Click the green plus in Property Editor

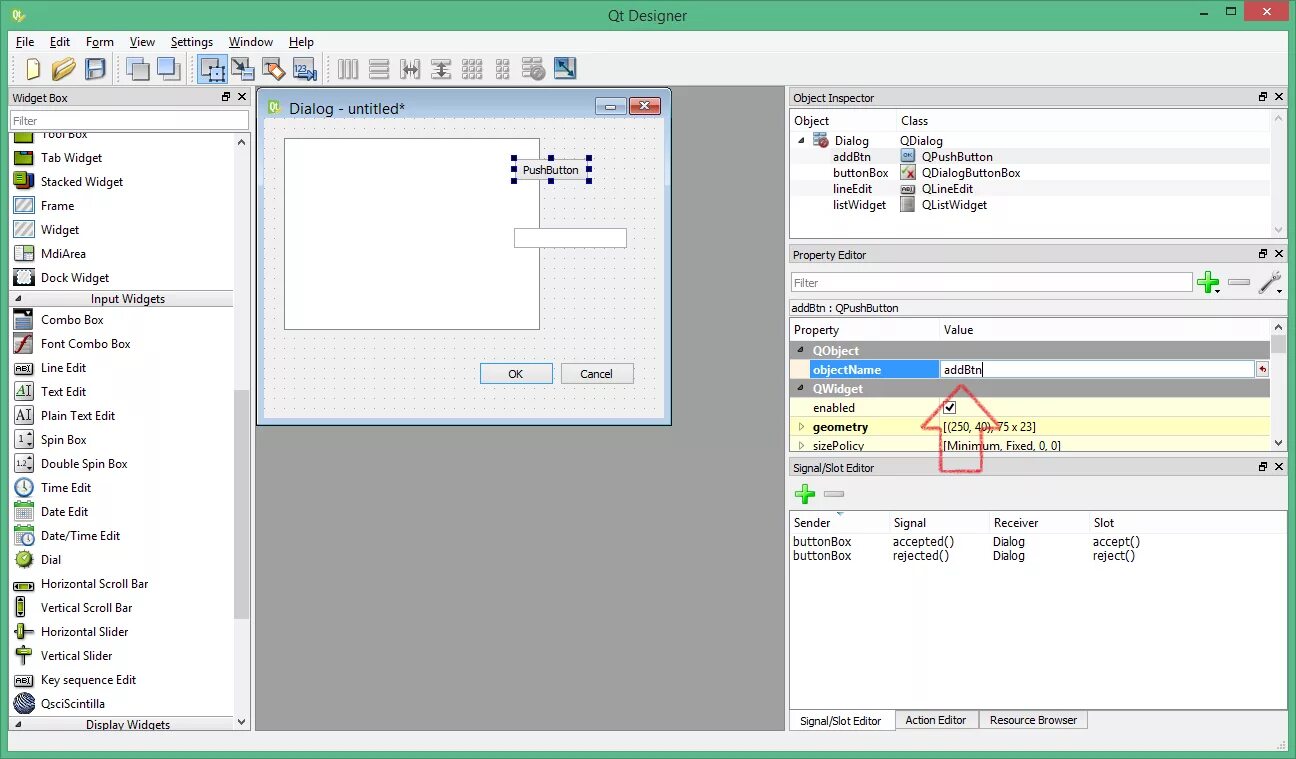click(1208, 283)
